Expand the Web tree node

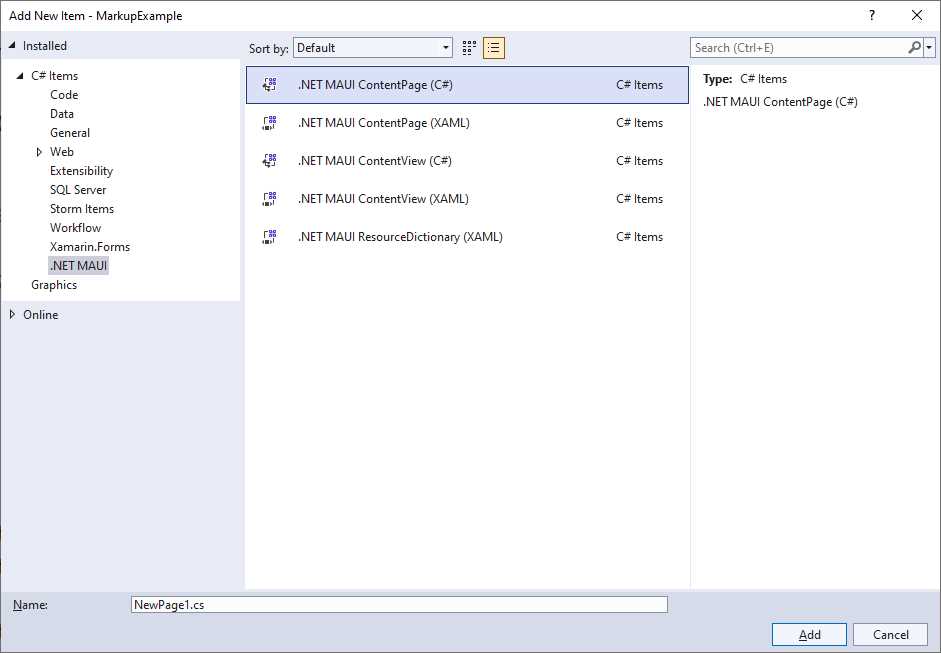39,151
